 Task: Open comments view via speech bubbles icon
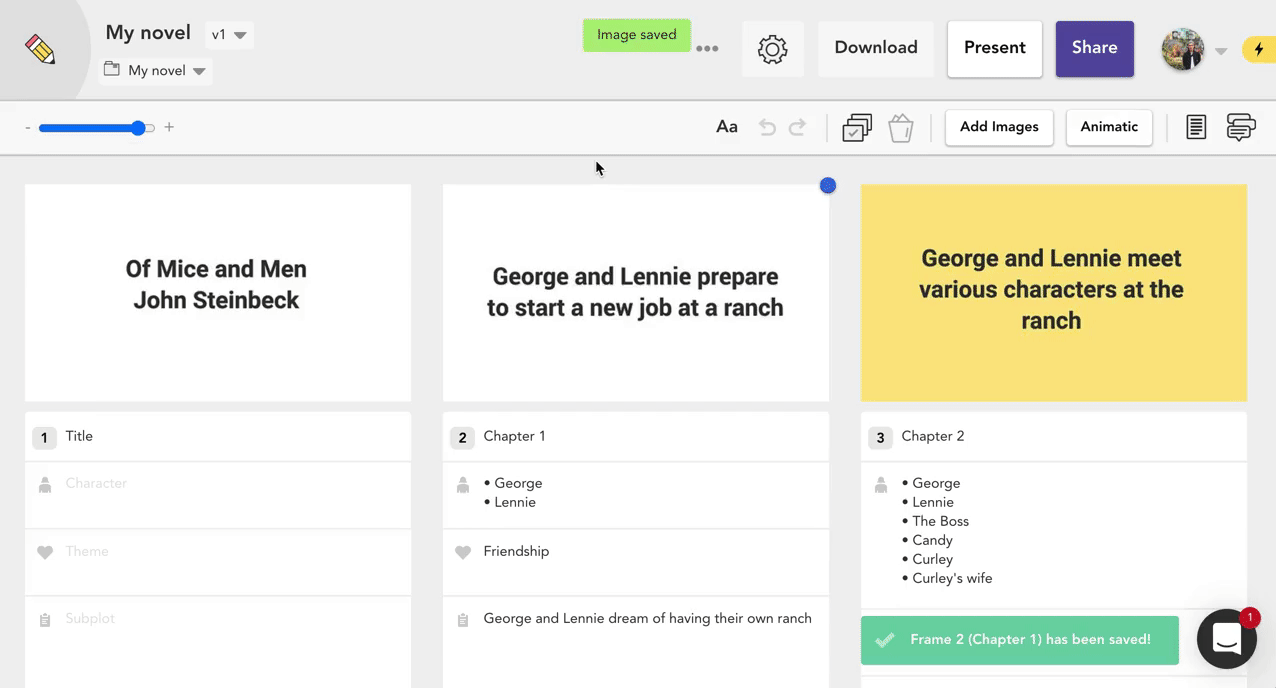point(1240,127)
